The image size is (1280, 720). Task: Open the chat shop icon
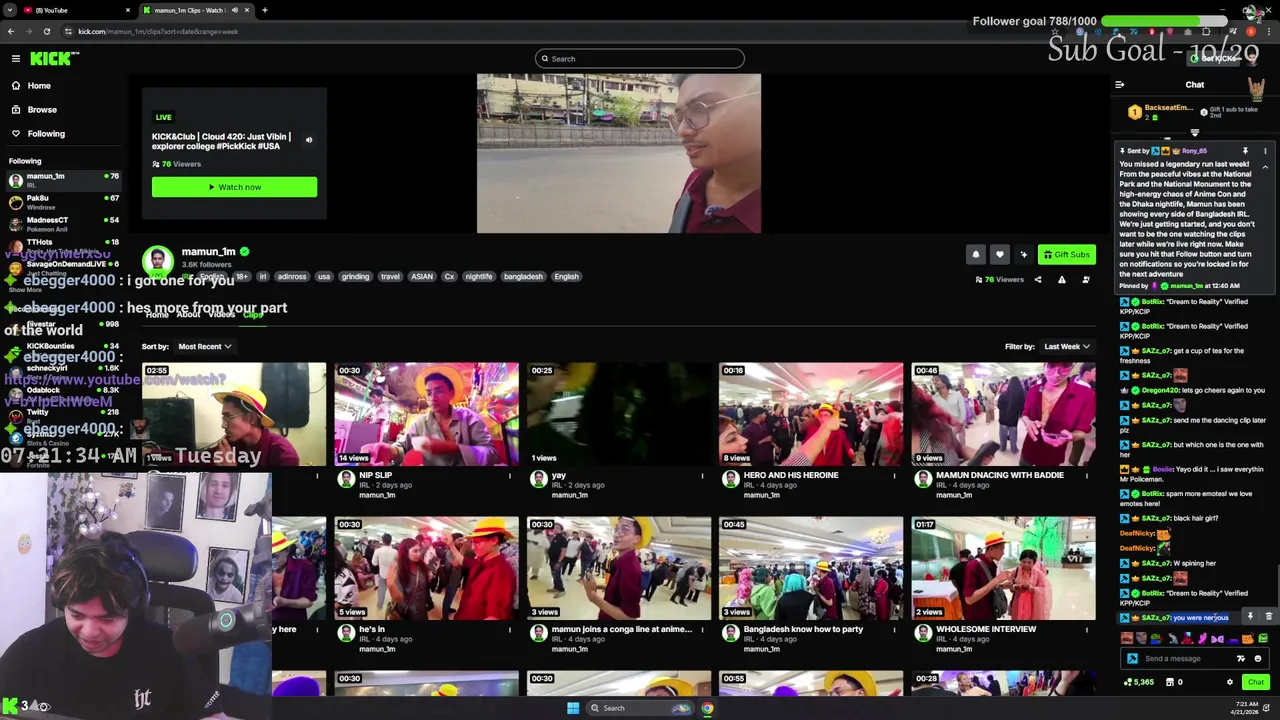point(1168,682)
